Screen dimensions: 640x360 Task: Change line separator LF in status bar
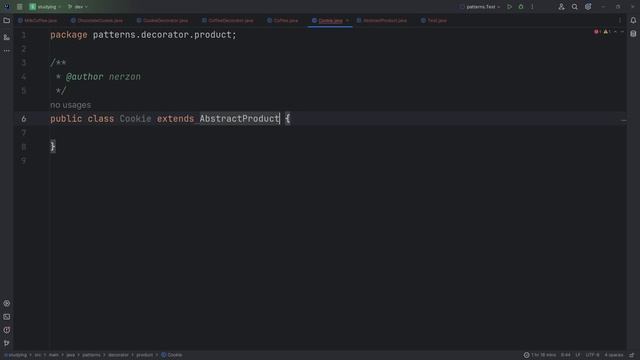[578, 355]
